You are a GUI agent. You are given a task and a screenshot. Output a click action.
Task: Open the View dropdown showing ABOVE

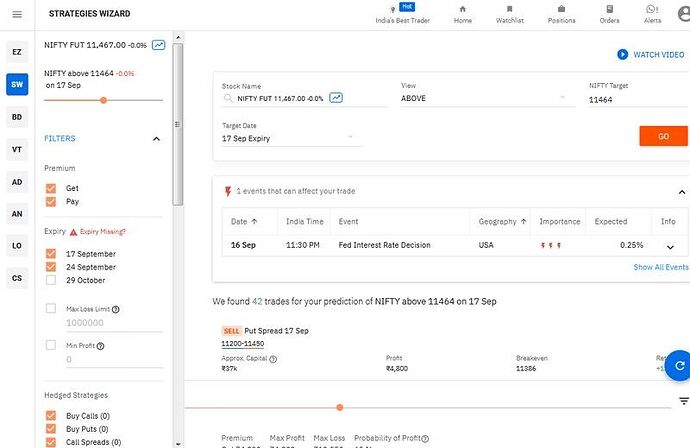[x=483, y=99]
